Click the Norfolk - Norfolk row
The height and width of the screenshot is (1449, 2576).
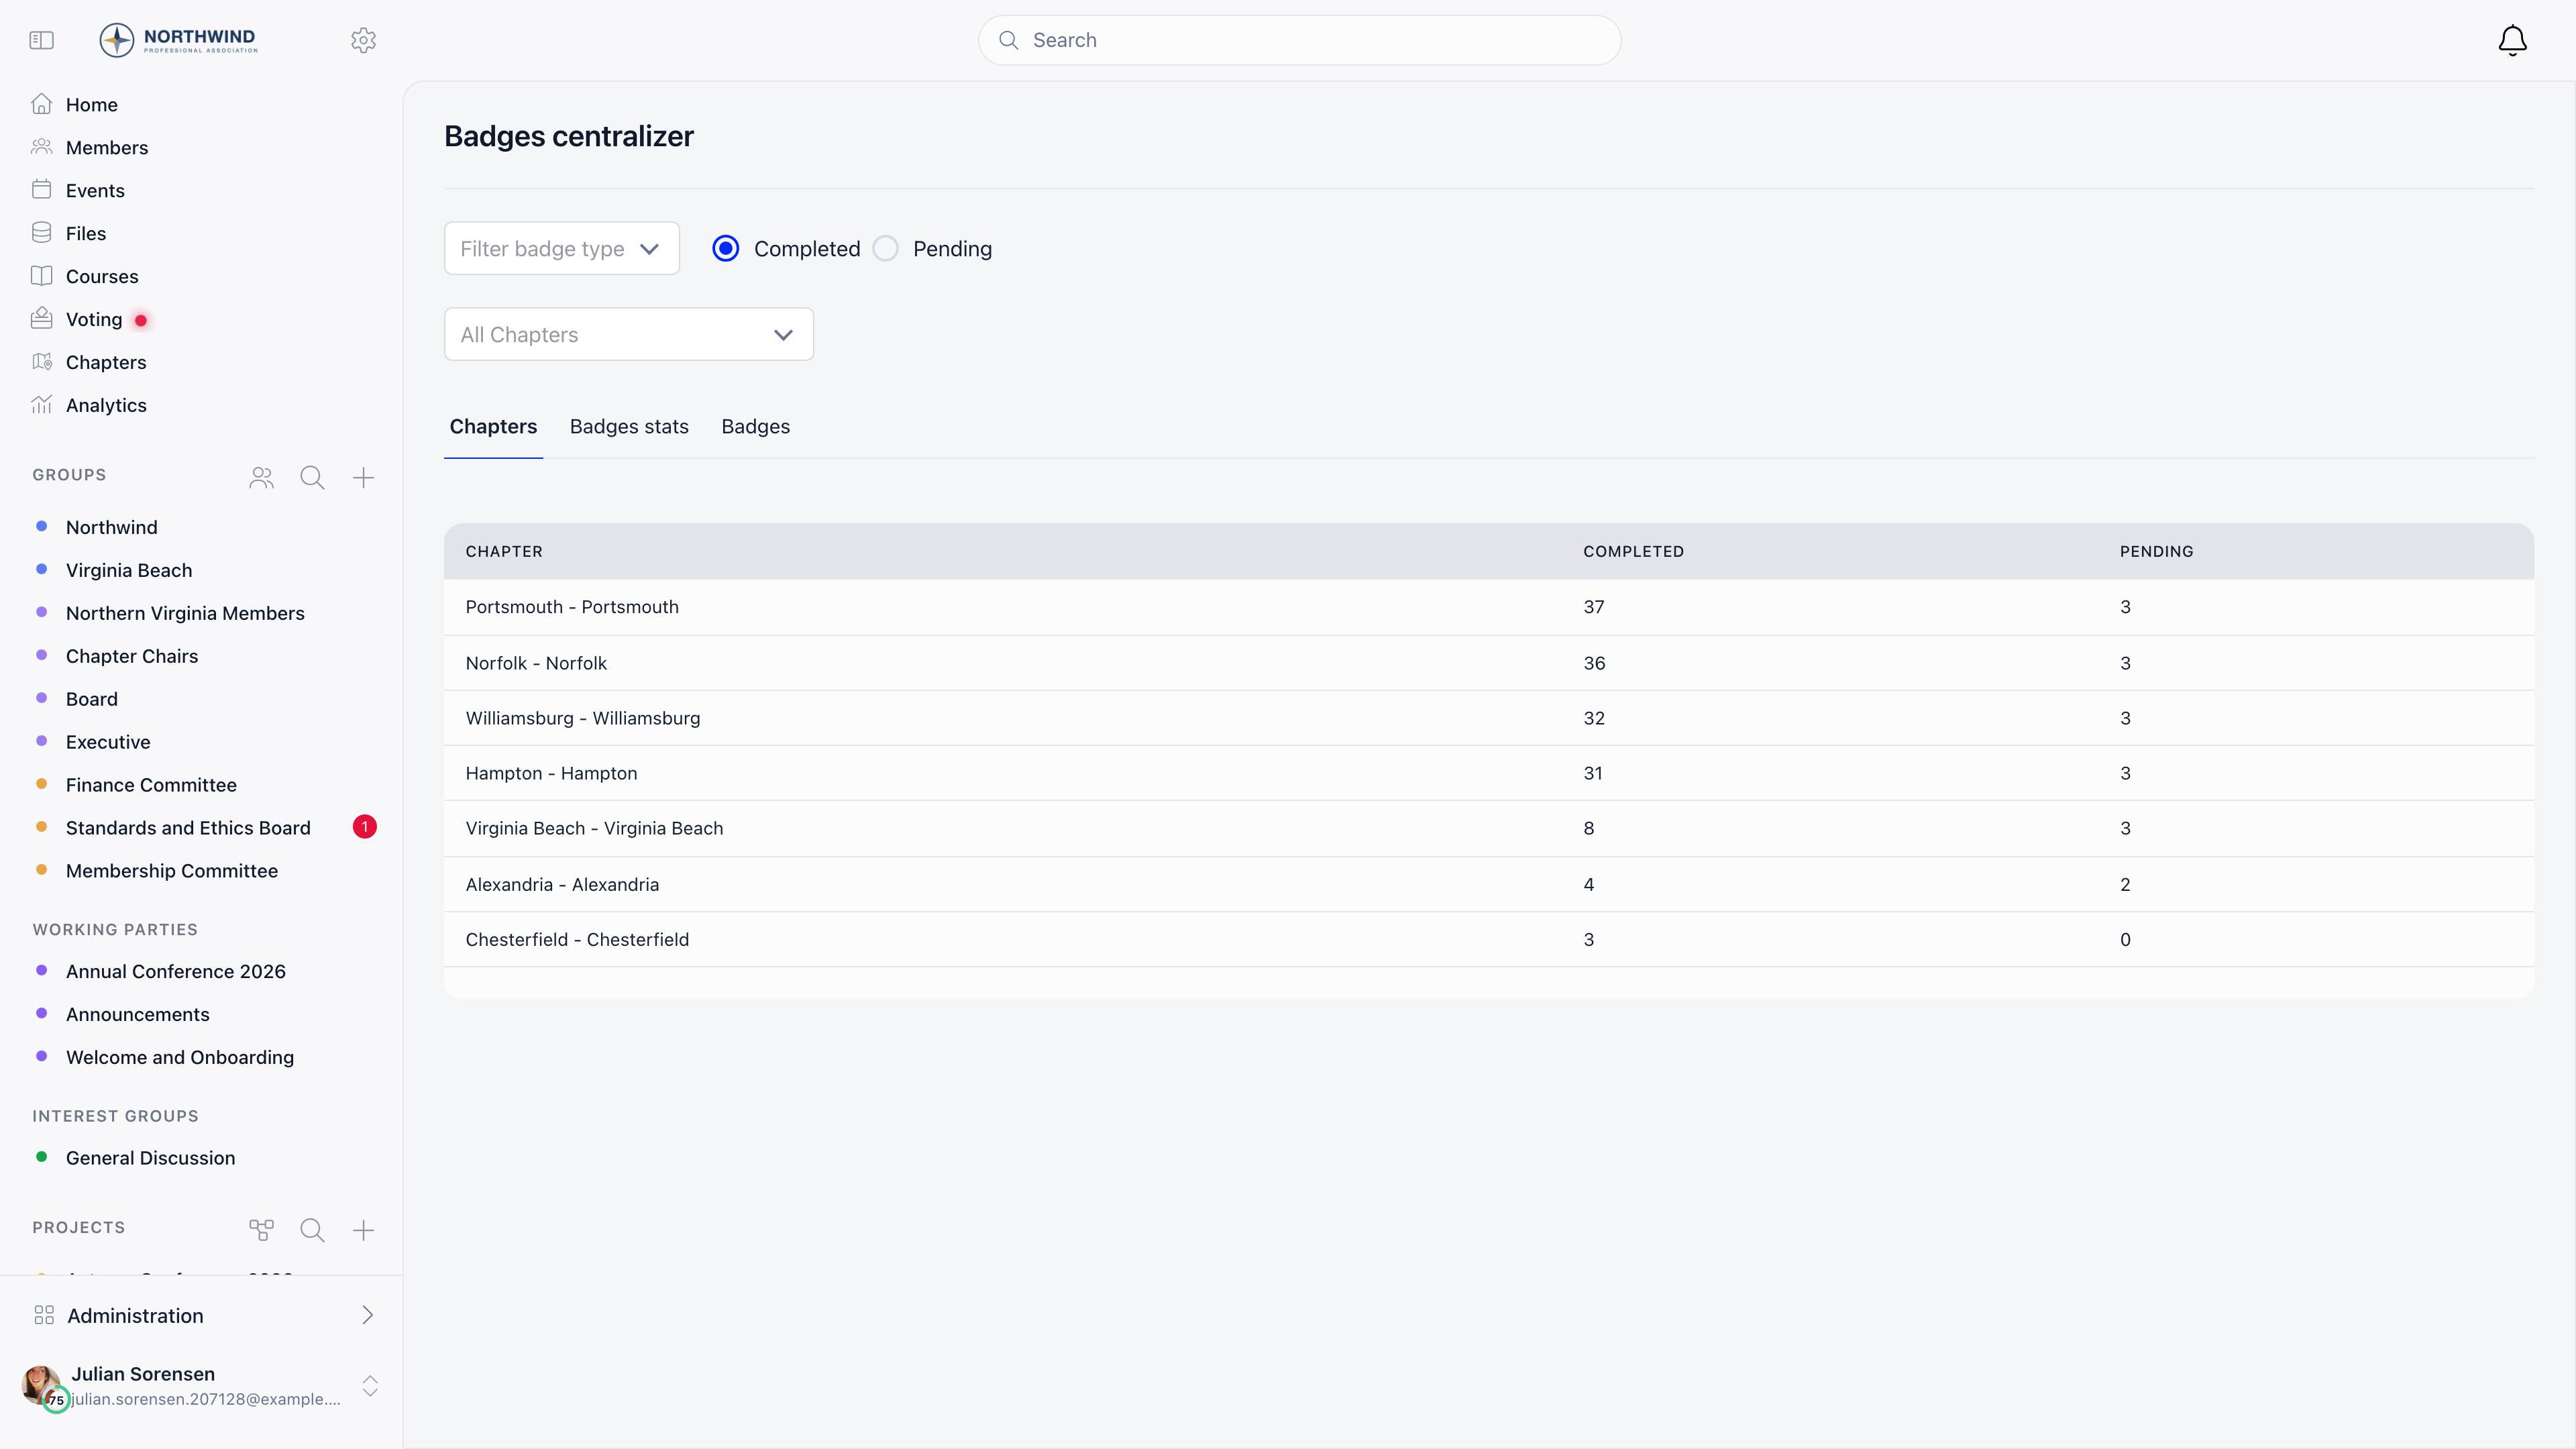1489,663
